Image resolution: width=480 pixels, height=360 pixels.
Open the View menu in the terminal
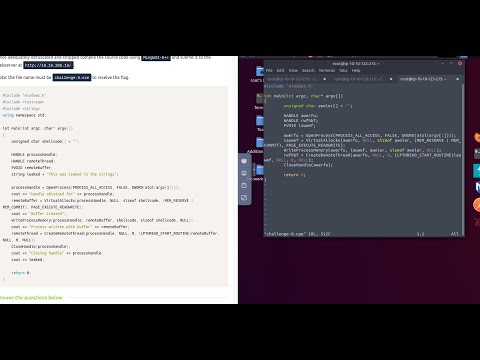coord(293,71)
